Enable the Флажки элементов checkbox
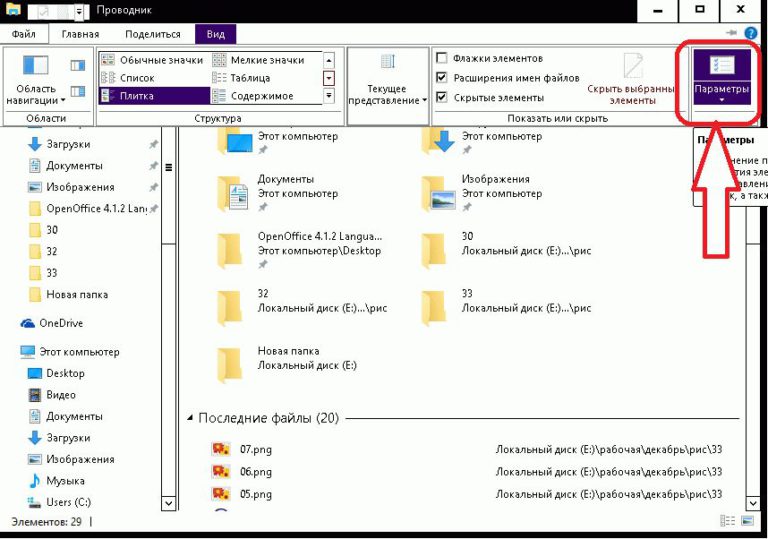The height and width of the screenshot is (539, 768). tap(442, 58)
